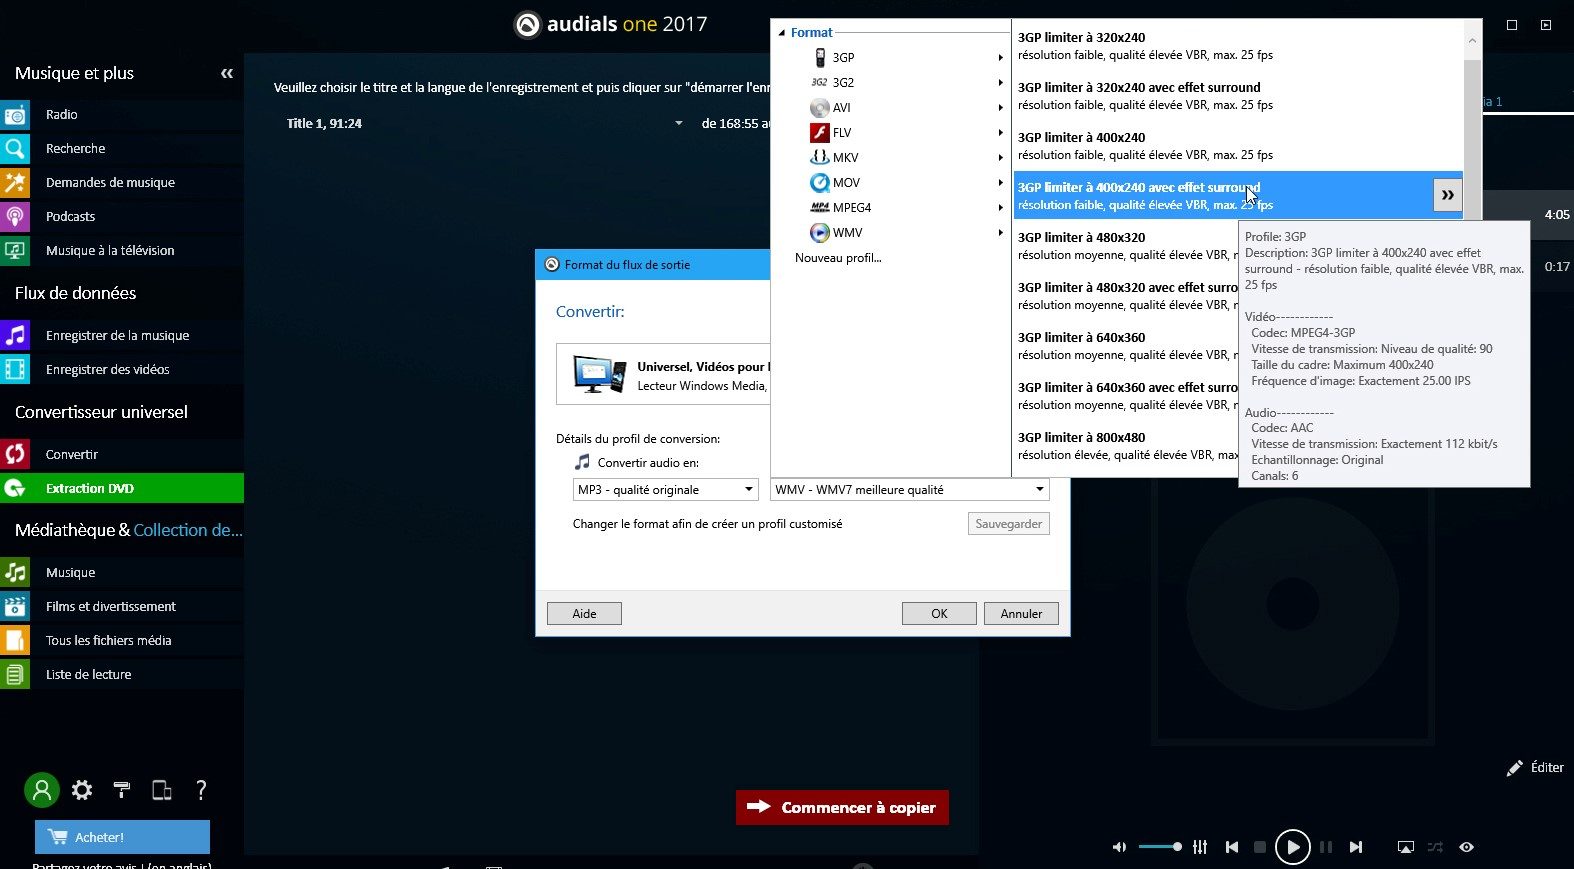Click the Commencer à copier button
Image resolution: width=1574 pixels, height=869 pixels.
coord(842,807)
